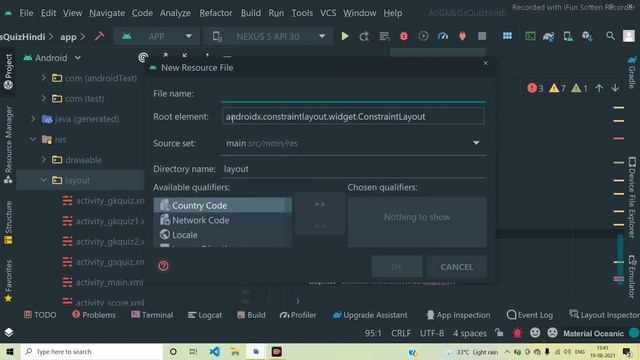The height and width of the screenshot is (360, 640).
Task: Expand the com (androidTest) folder
Action: pyautogui.click(x=43, y=78)
